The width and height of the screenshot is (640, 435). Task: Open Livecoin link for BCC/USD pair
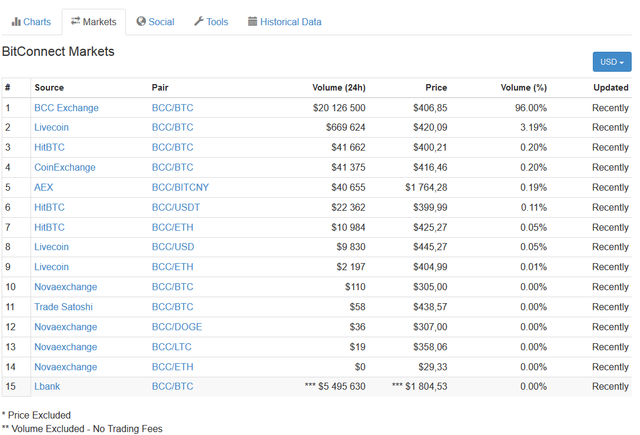51,247
